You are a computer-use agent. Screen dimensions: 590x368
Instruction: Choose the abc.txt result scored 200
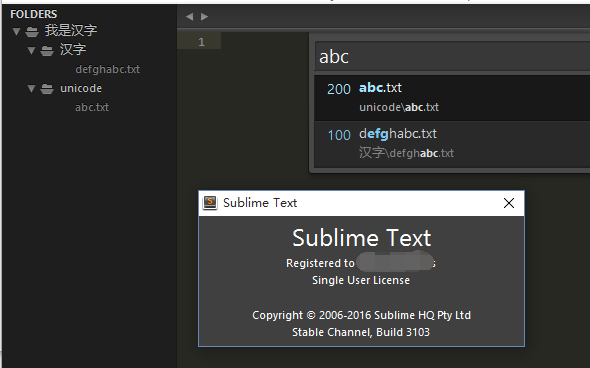(452, 98)
